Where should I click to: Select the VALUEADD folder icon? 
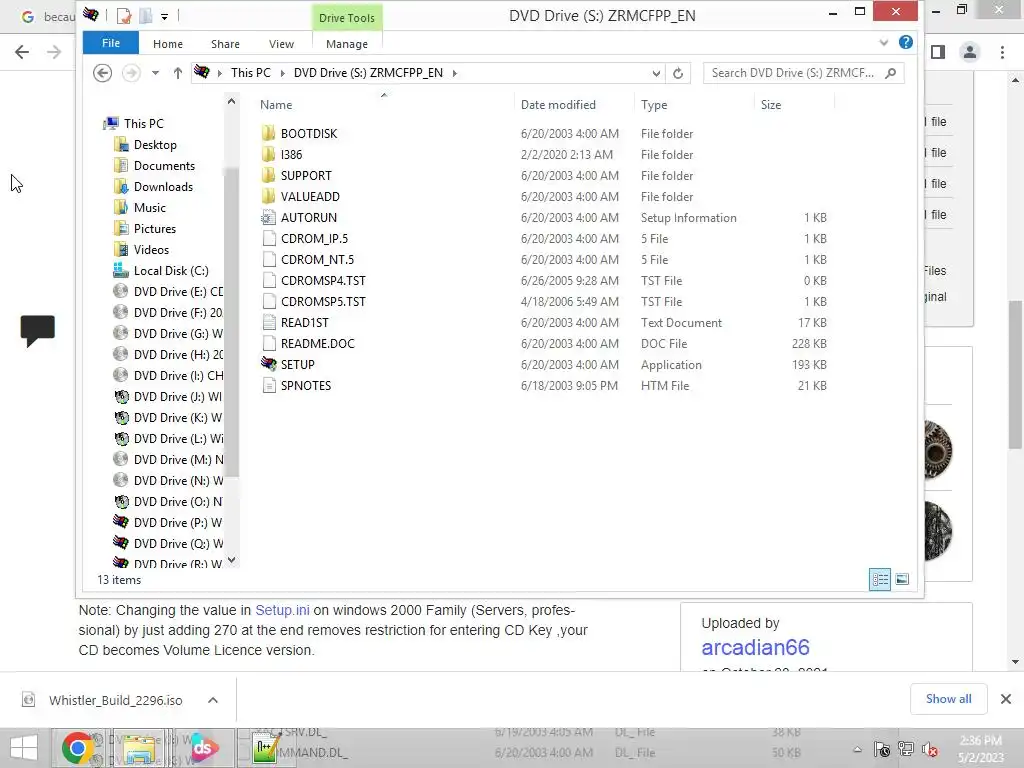pyautogui.click(x=268, y=196)
